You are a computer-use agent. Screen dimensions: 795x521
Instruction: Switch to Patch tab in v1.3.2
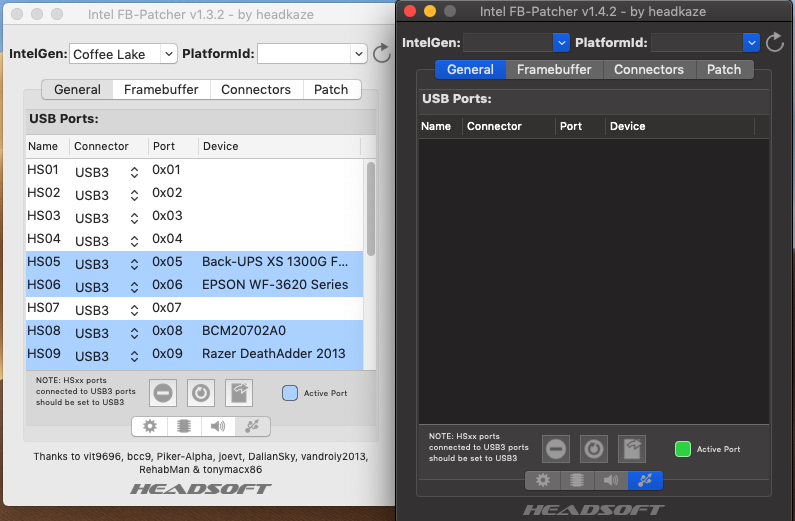point(331,90)
